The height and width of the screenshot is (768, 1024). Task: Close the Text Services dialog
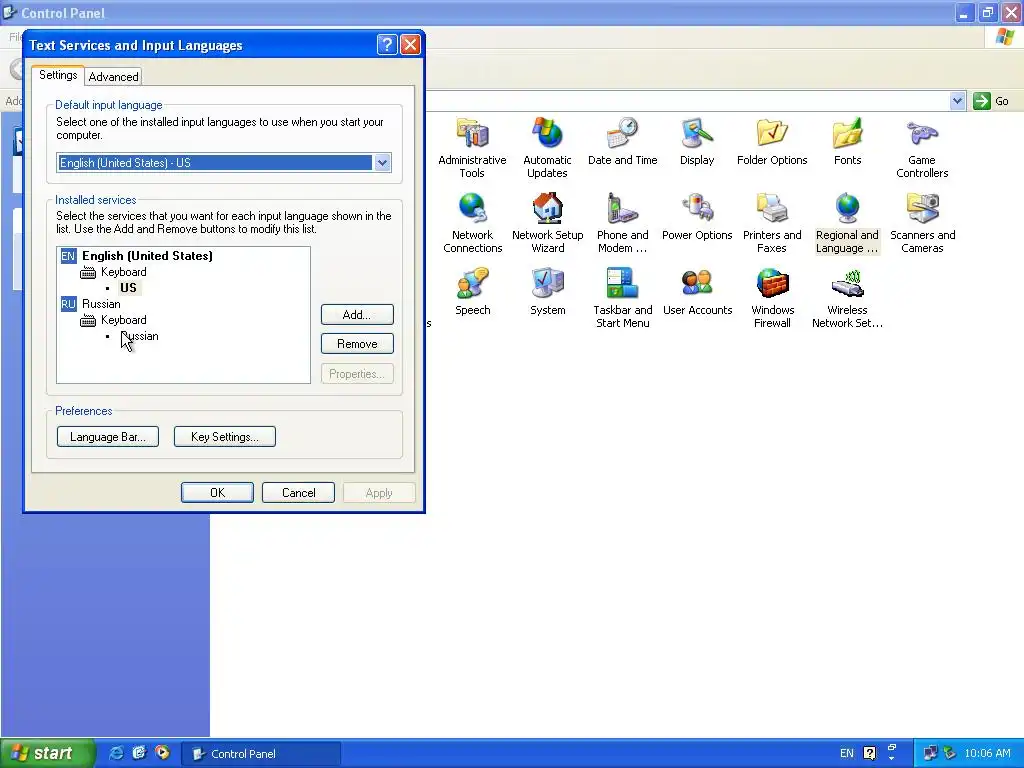click(x=410, y=44)
